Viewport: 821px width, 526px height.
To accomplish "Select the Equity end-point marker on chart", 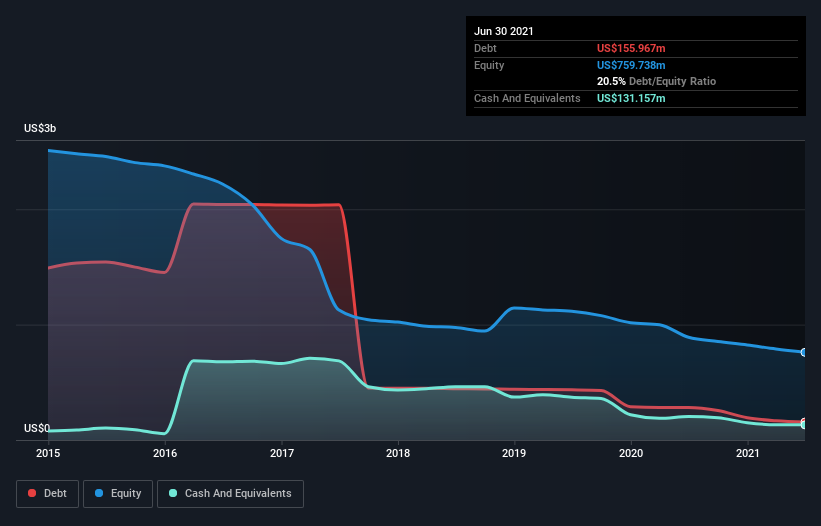I will tap(804, 352).
